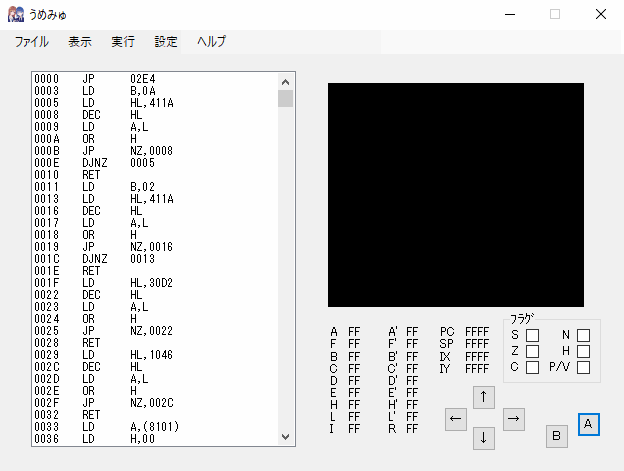
Task: Click the down arrow d-pad button
Action: point(484,438)
